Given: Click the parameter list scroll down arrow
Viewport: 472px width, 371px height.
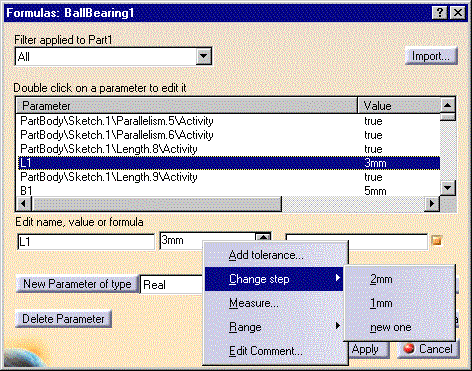Looking at the screenshot, I should point(448,188).
